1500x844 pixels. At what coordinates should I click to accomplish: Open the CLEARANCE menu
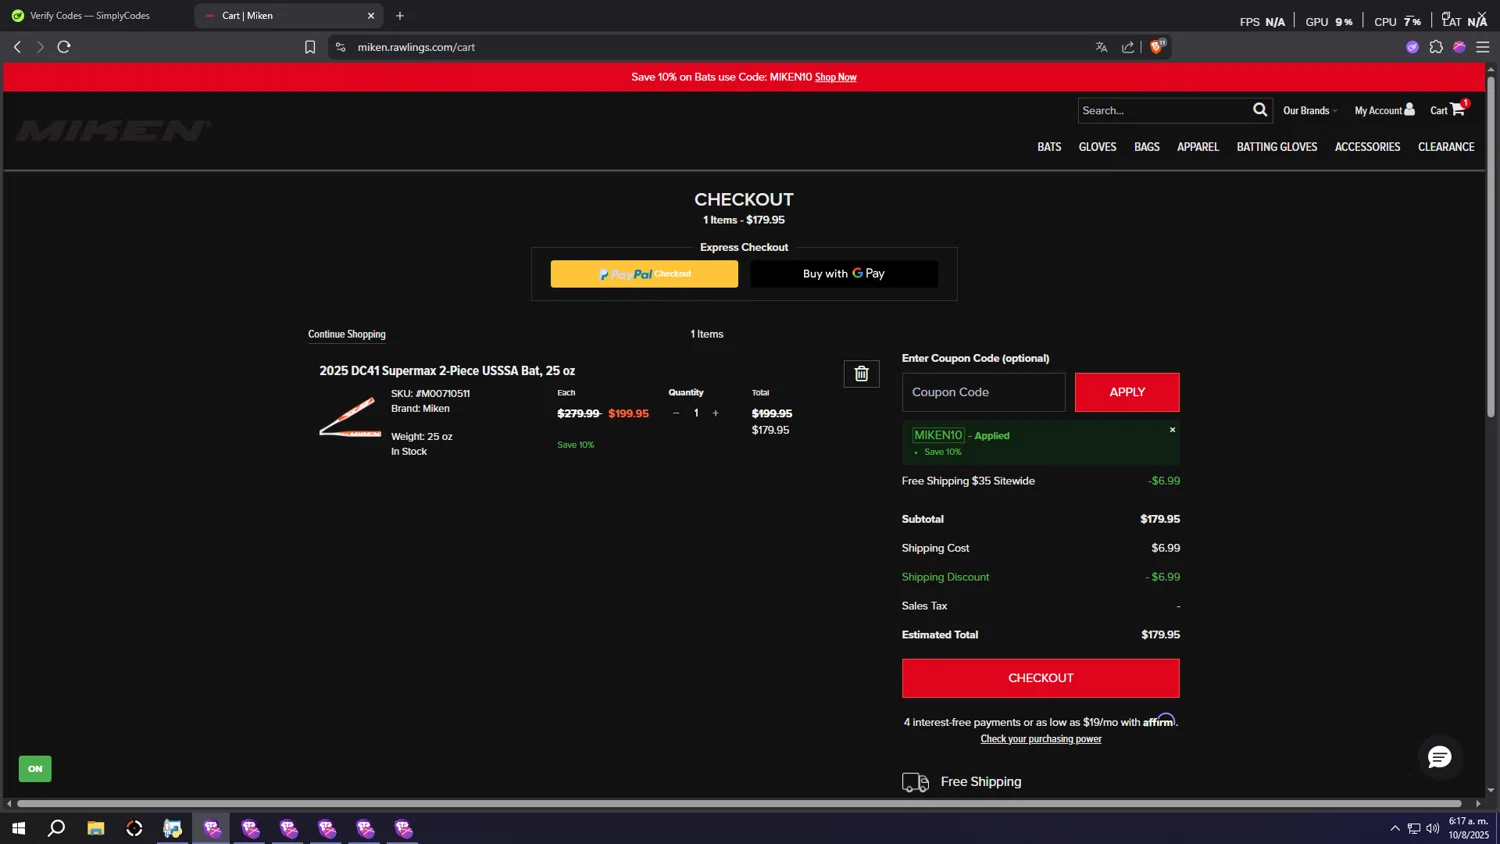pyautogui.click(x=1446, y=147)
